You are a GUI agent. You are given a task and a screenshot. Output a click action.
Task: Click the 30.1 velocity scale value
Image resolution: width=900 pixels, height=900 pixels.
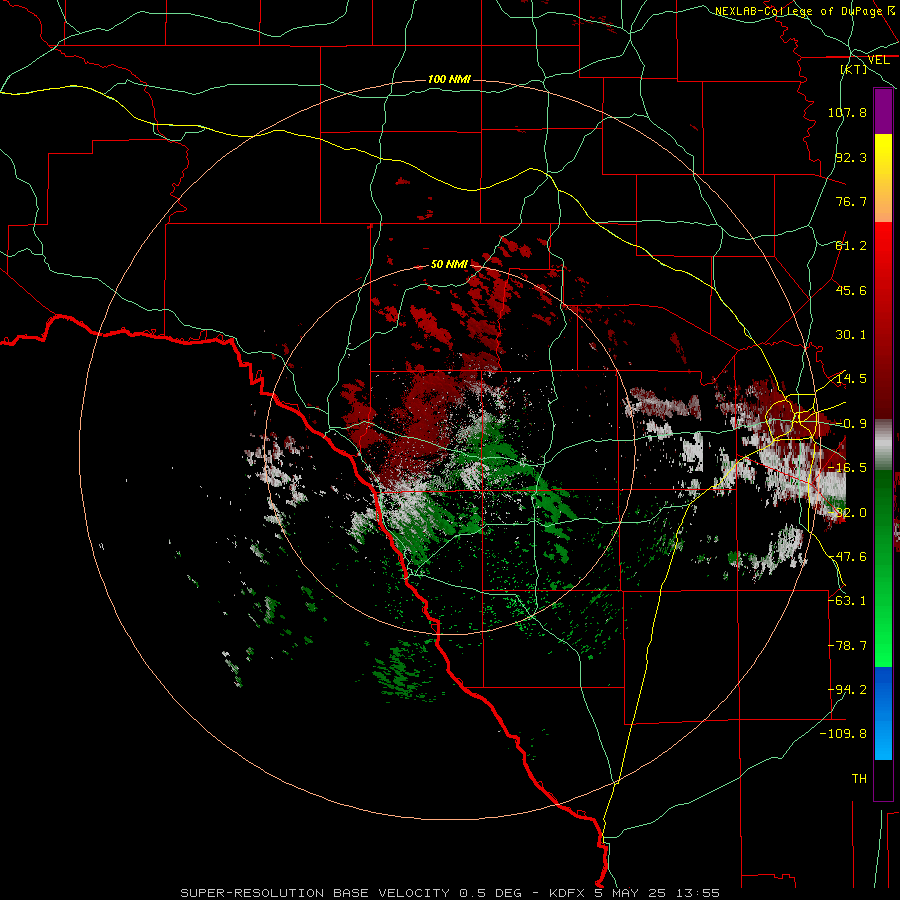851,335
